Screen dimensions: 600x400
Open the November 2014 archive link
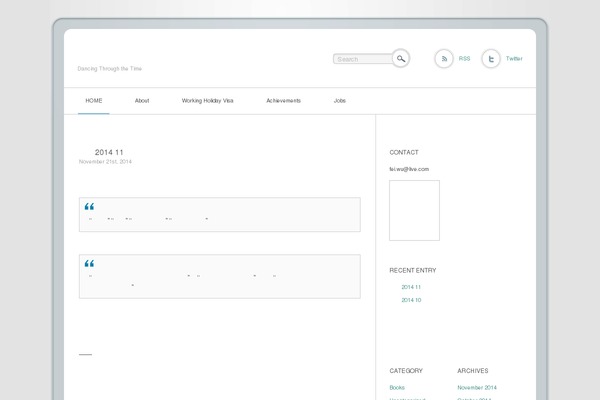(477, 387)
